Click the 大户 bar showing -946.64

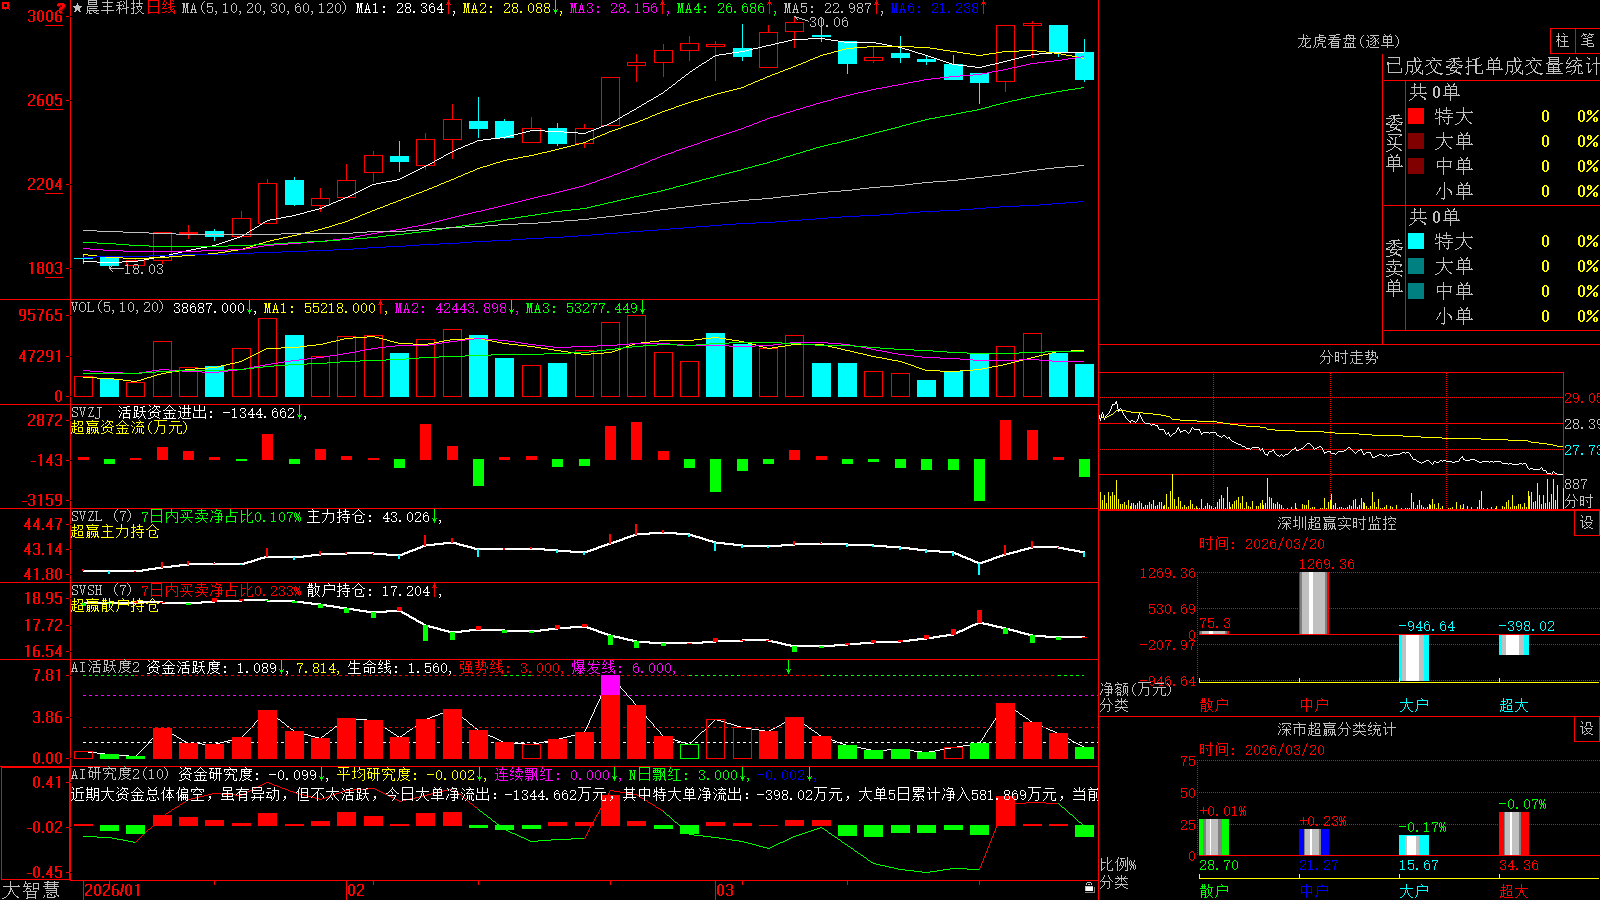pos(1414,658)
